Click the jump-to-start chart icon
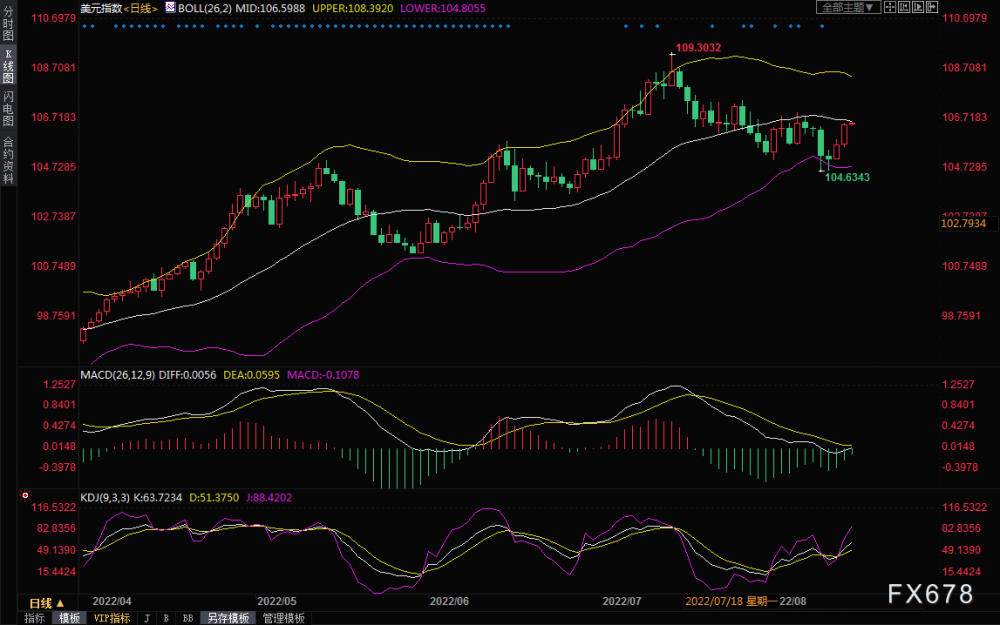 click(x=904, y=7)
